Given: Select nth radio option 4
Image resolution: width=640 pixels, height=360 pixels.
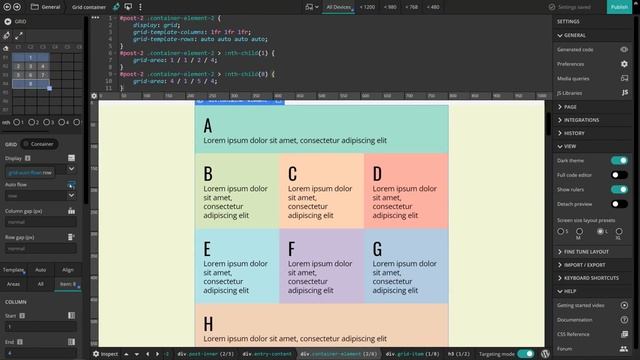Looking at the screenshot, I should point(61,122).
